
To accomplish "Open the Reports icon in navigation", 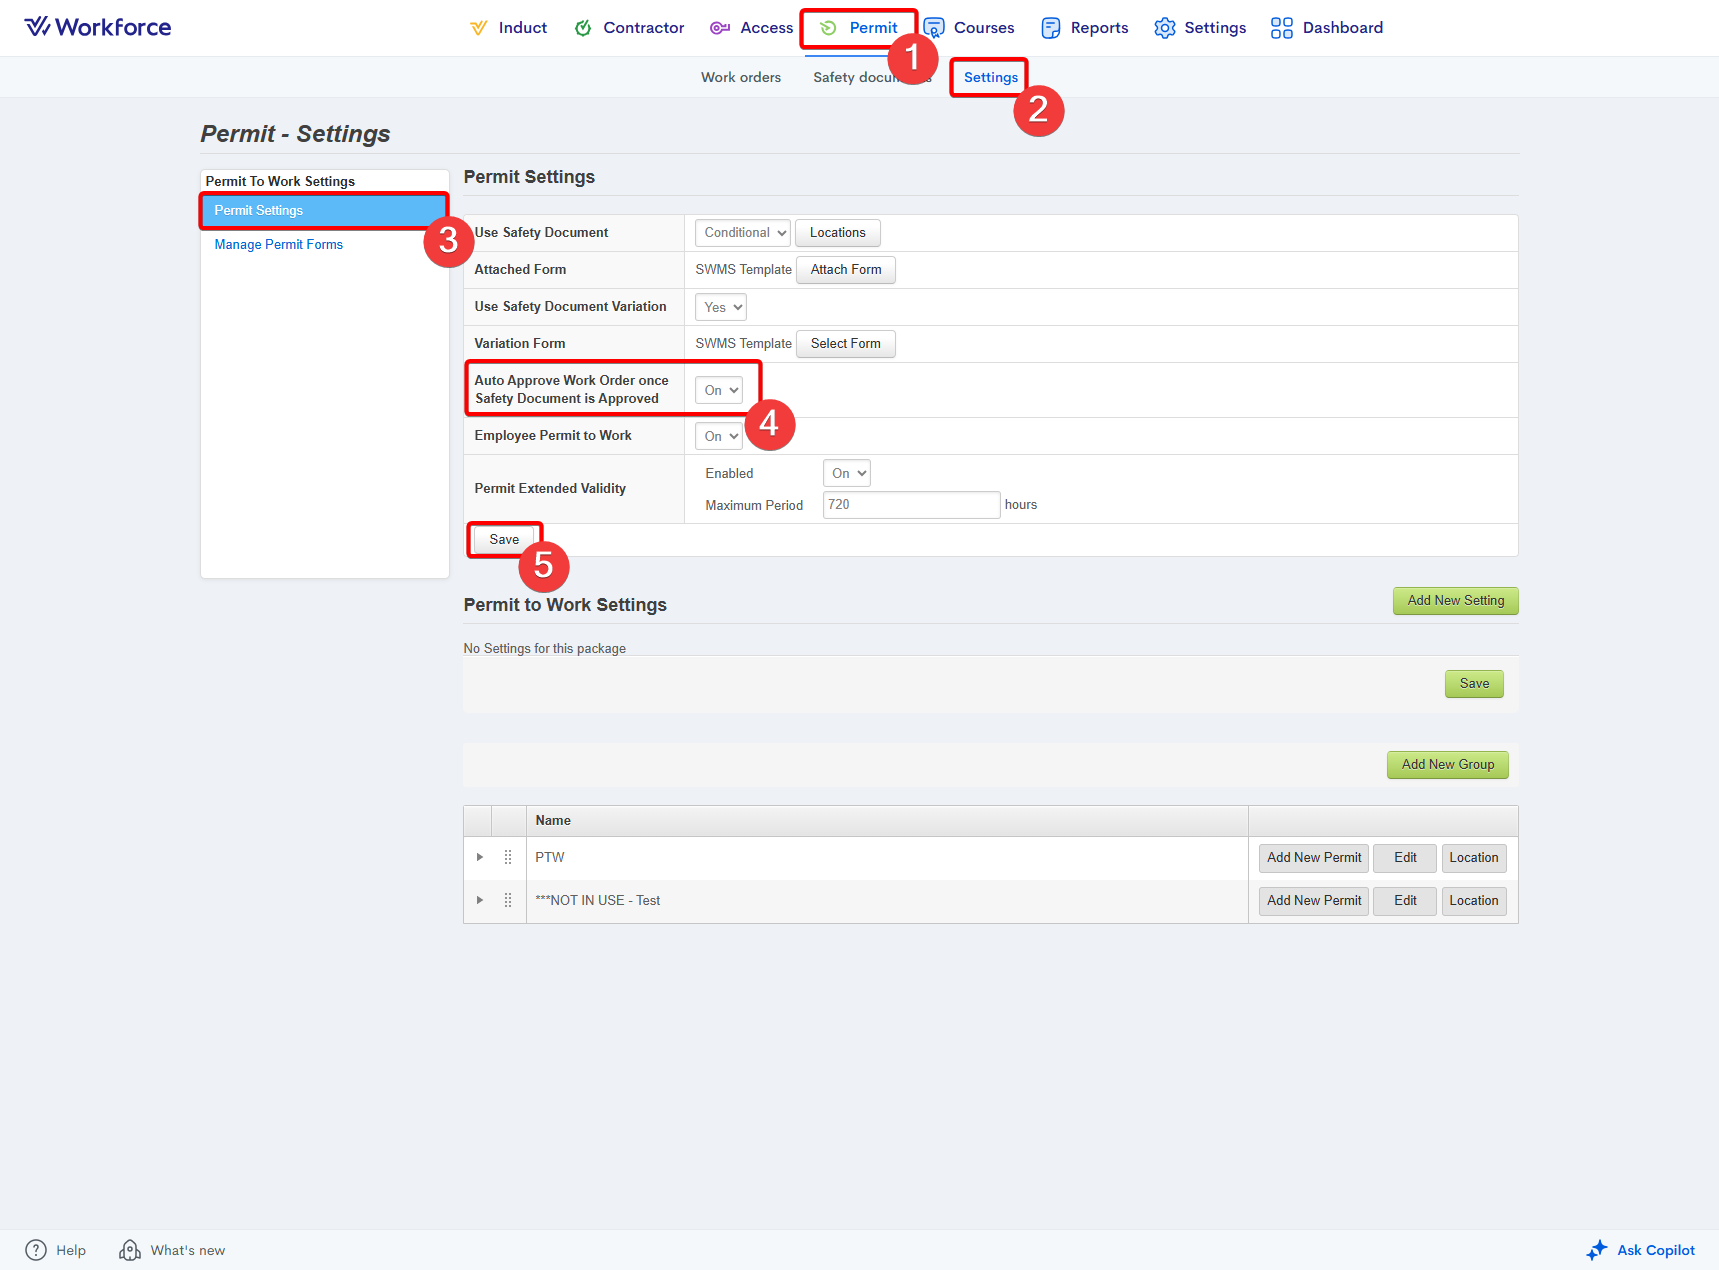I will [1050, 28].
